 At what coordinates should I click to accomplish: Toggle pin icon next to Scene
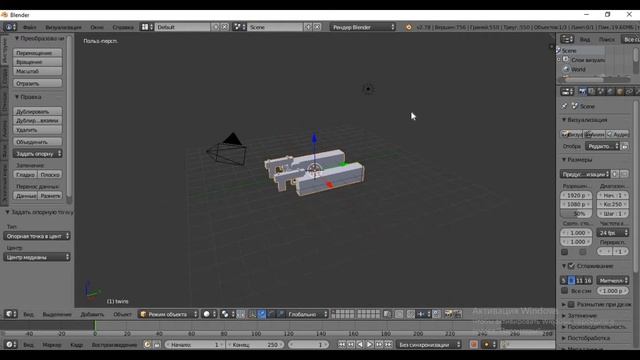tap(564, 106)
